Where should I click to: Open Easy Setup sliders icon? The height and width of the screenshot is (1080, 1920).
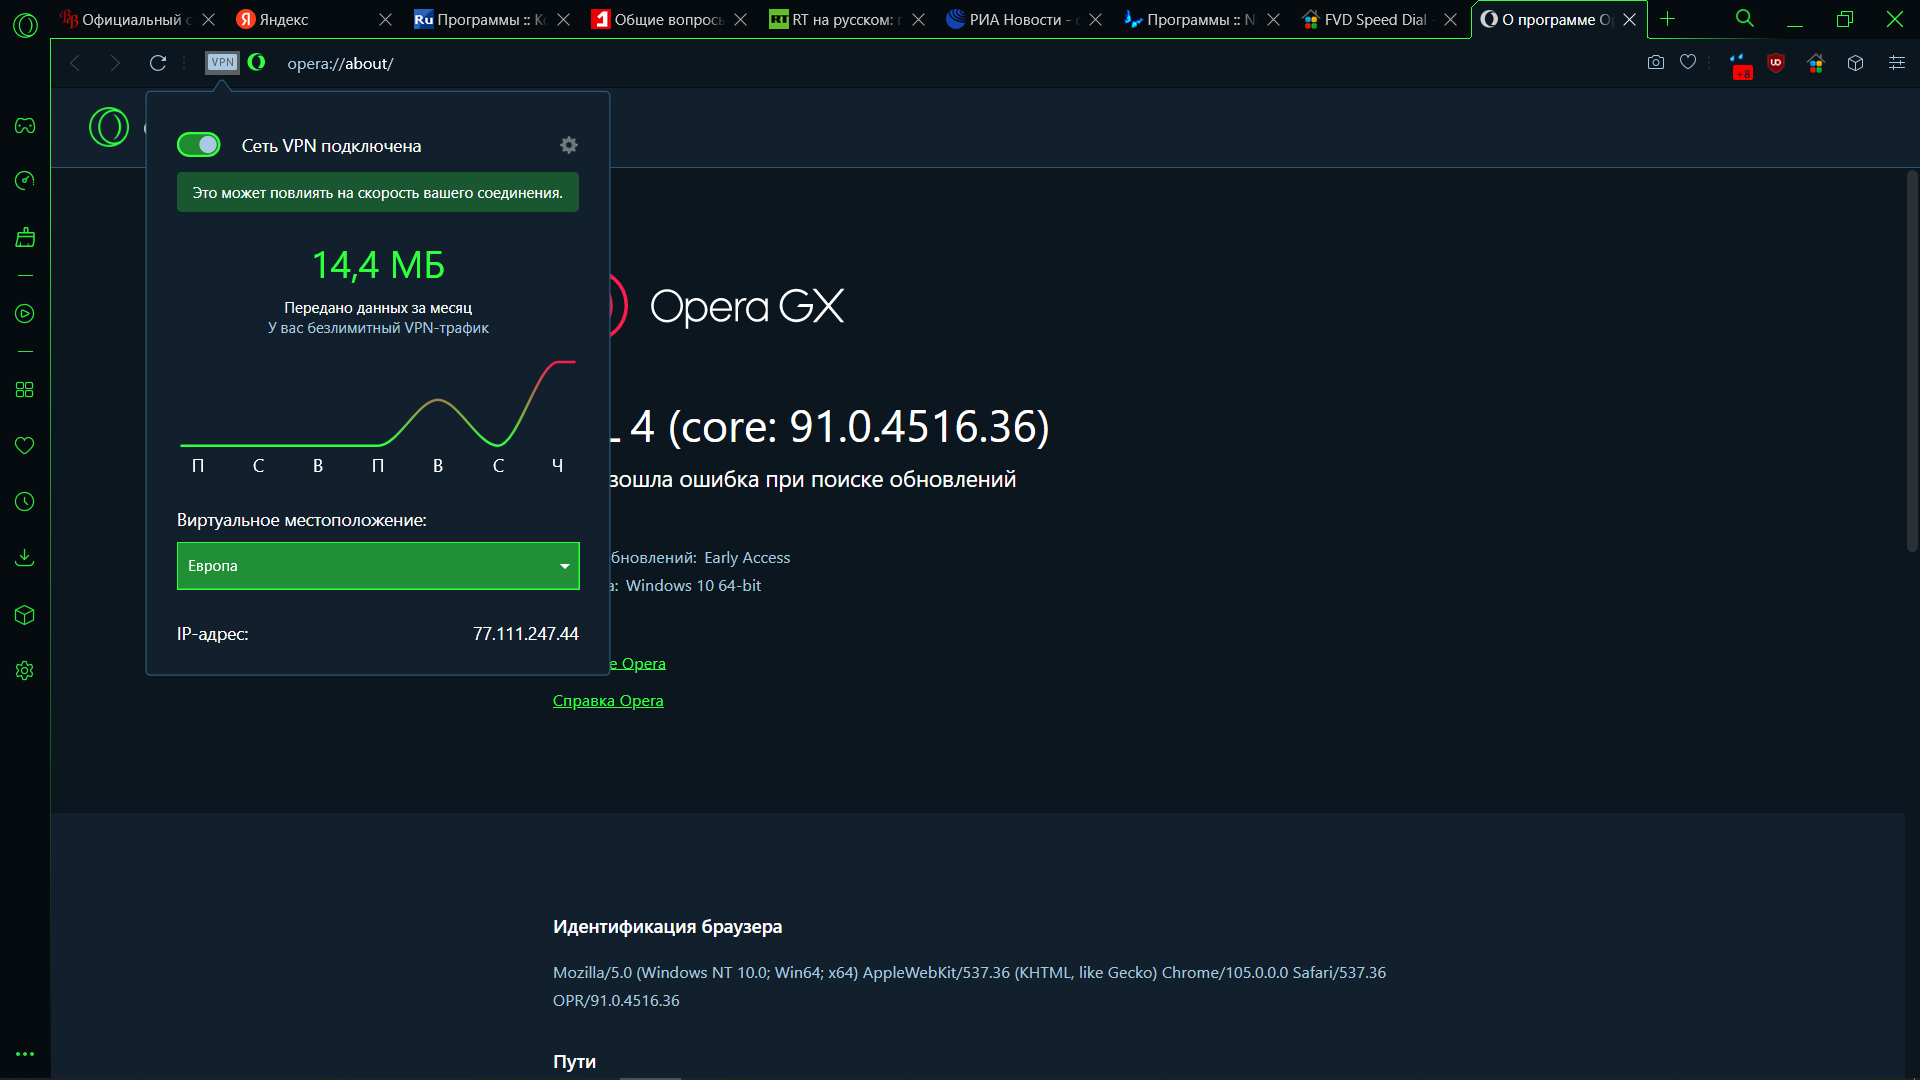[x=1897, y=63]
